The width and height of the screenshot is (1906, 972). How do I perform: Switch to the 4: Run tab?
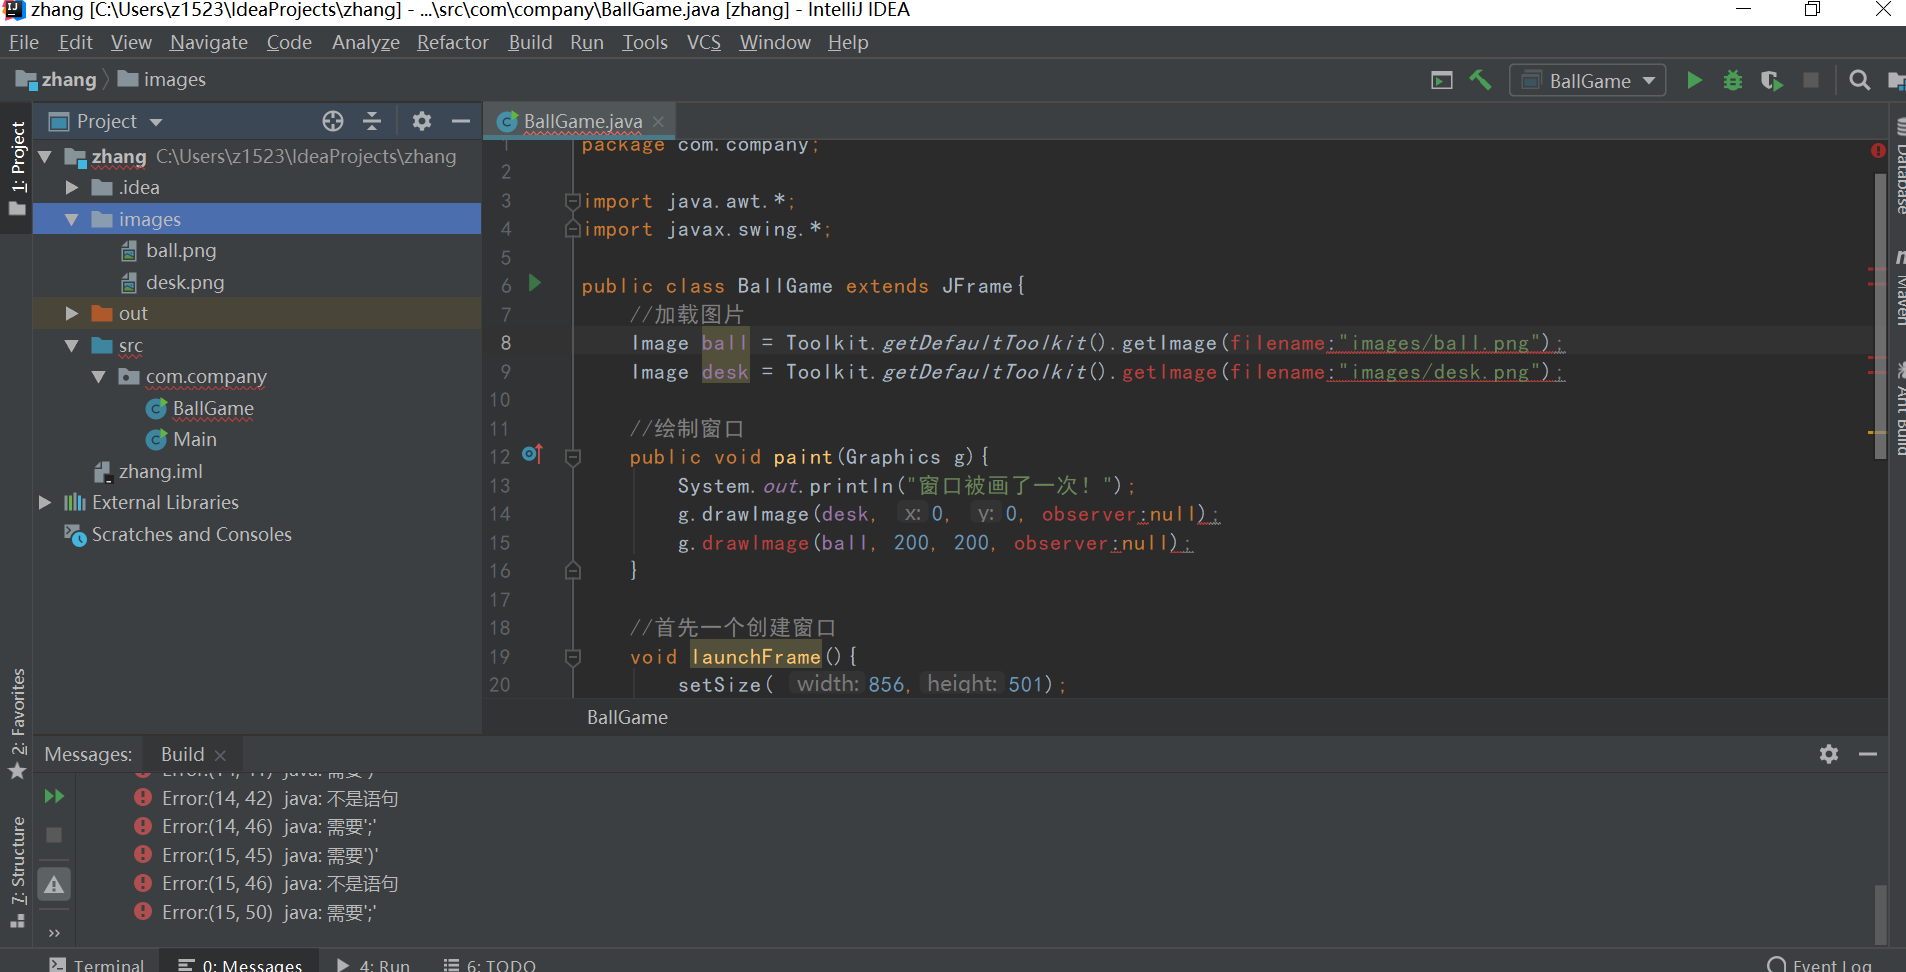point(374,964)
